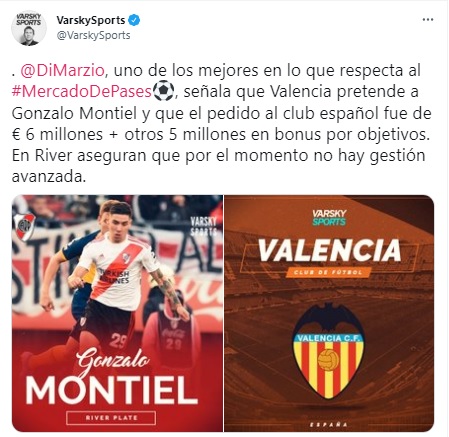Open the Gonzalo Montiel image

[117, 313]
